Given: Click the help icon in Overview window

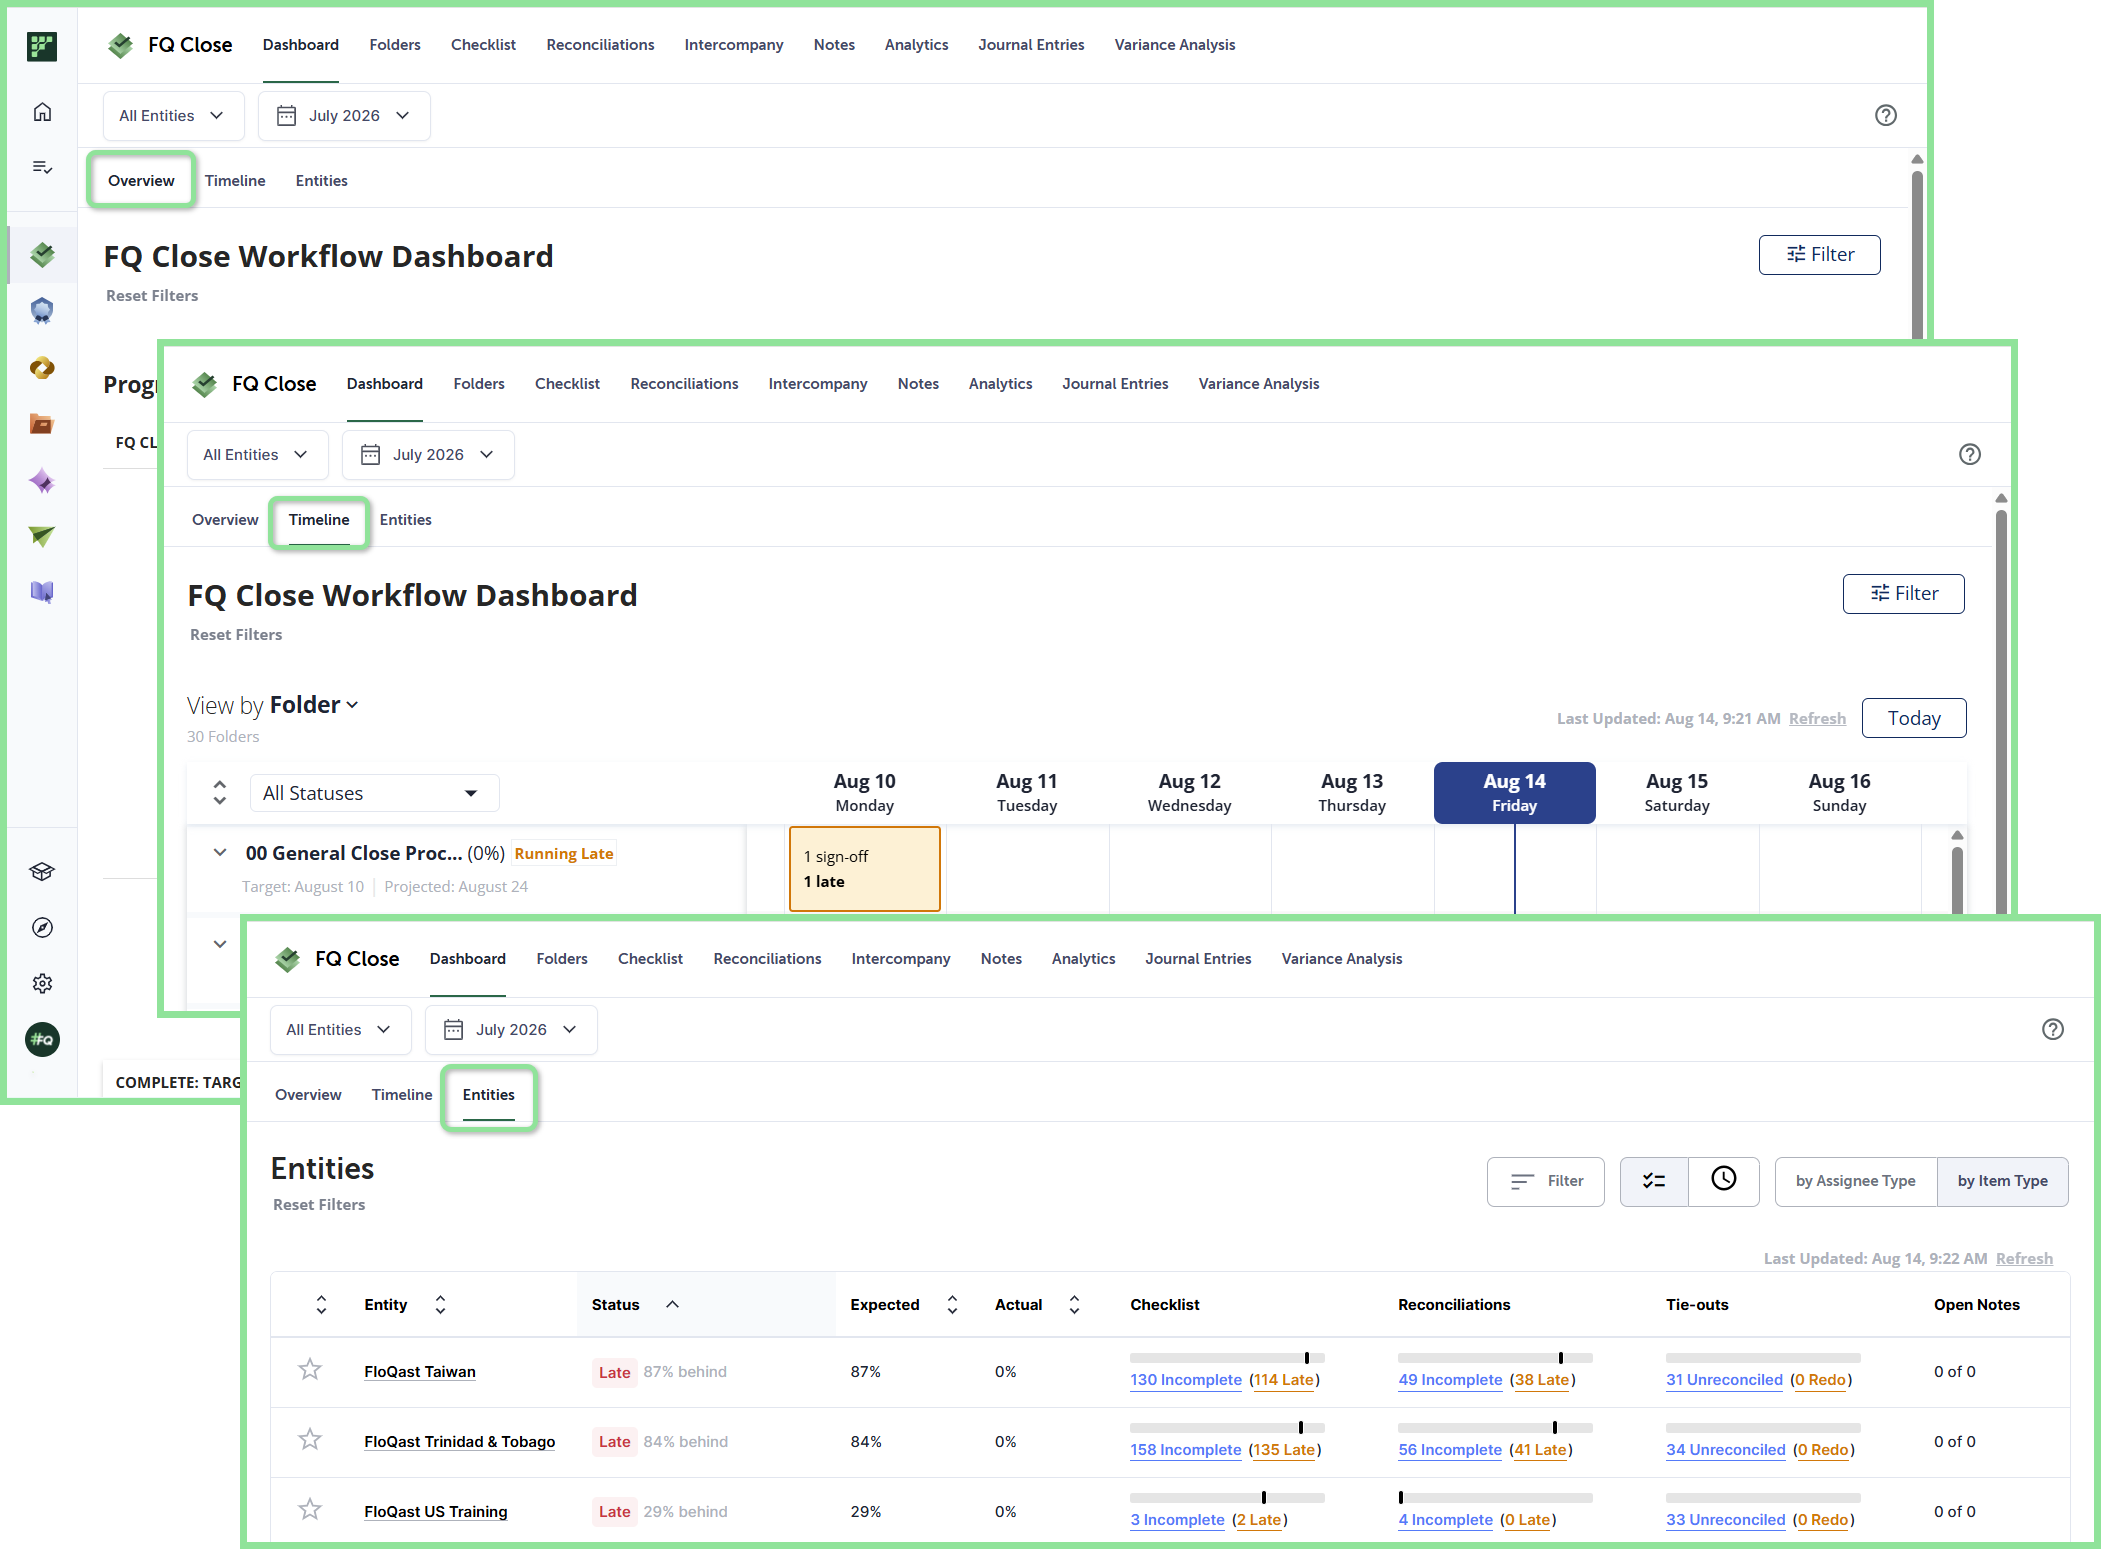Looking at the screenshot, I should coord(1886,115).
